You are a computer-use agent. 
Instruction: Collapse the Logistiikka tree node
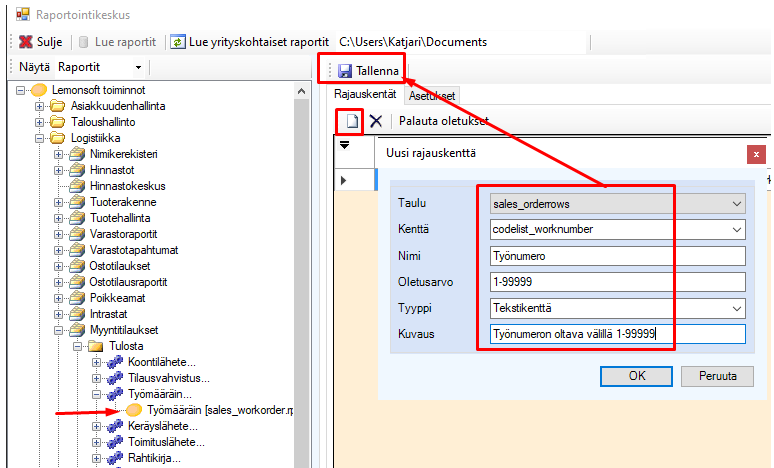click(x=41, y=138)
